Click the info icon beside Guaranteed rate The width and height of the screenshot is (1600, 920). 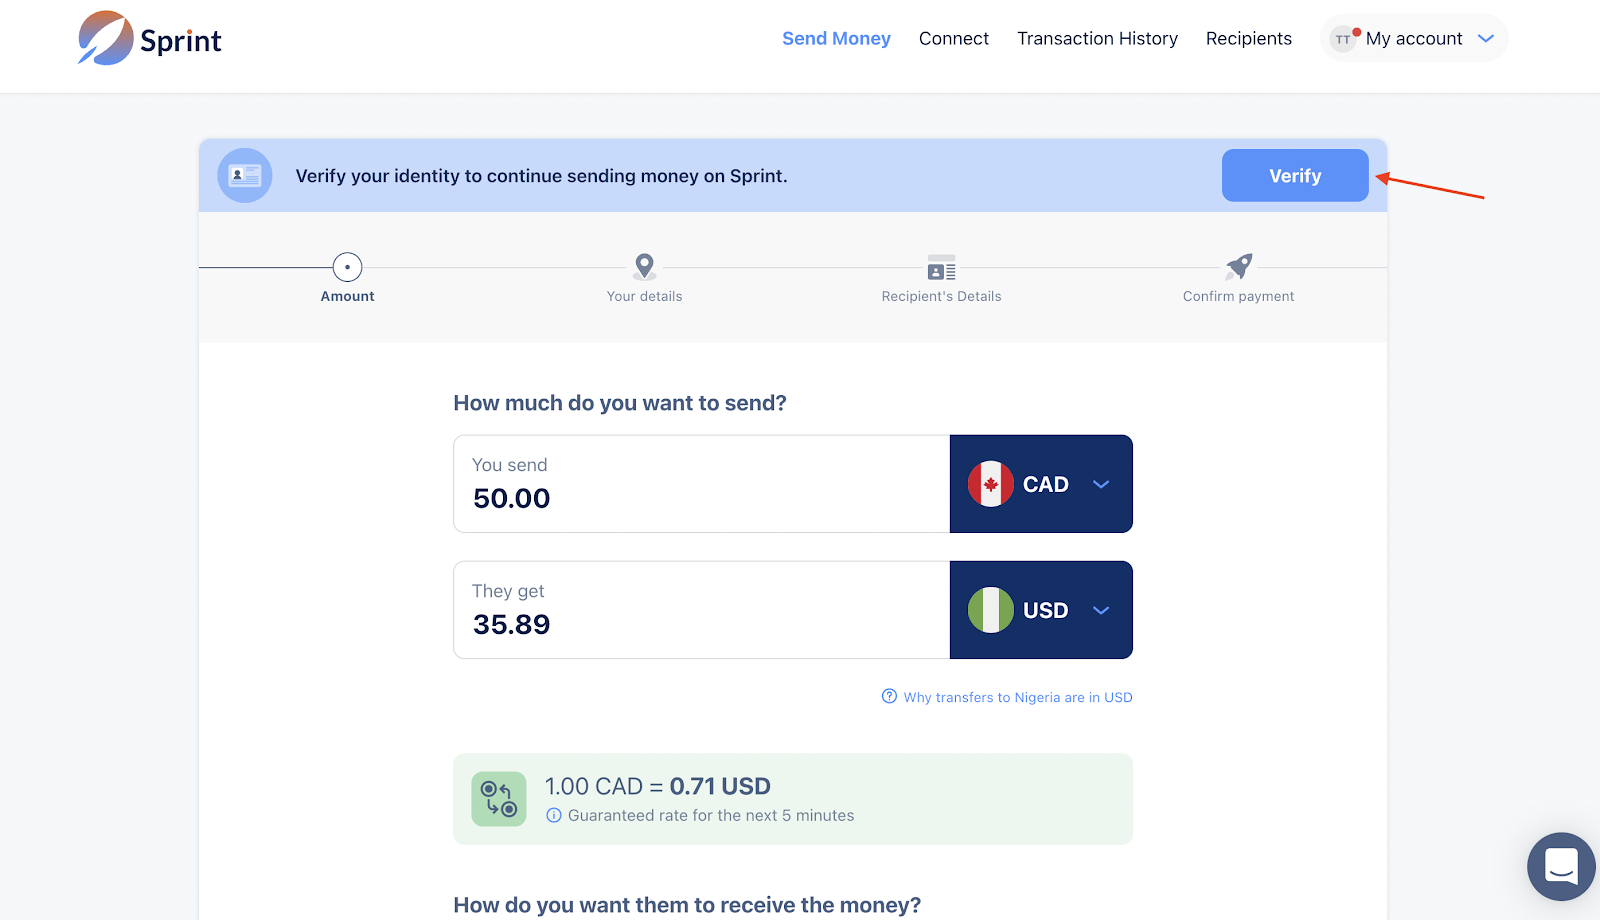coord(554,815)
